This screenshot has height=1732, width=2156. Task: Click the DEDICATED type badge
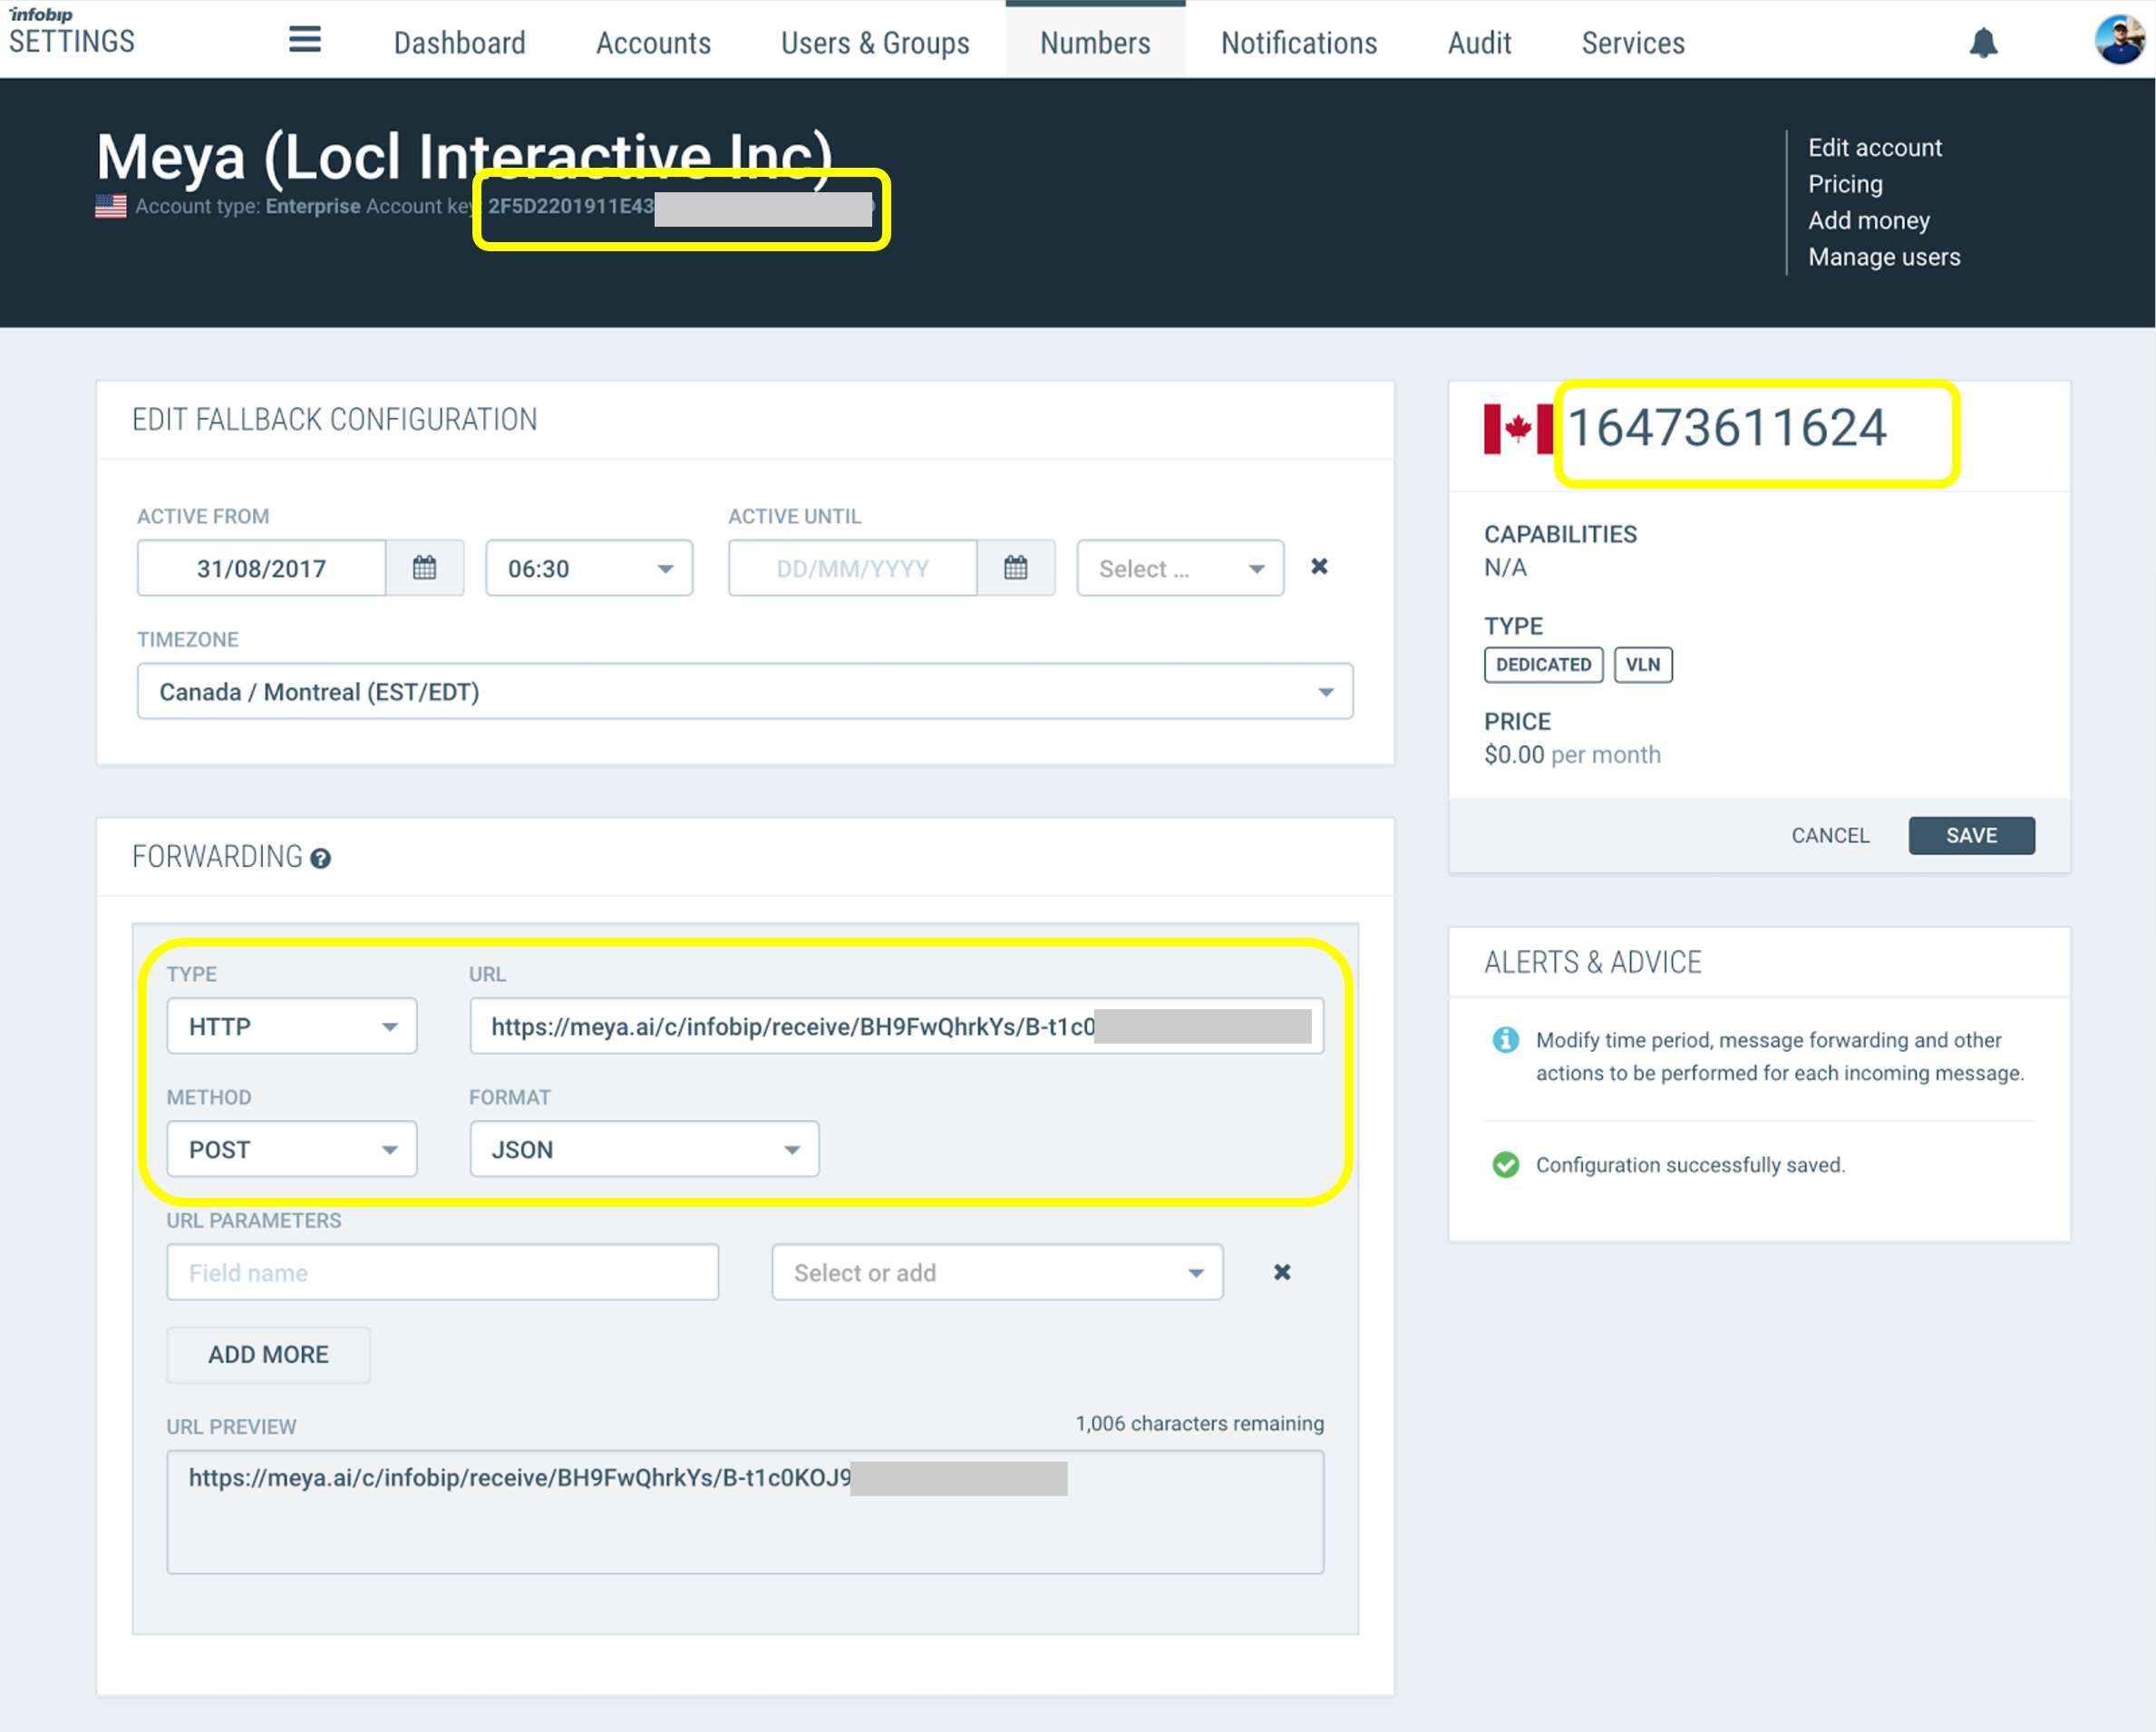click(1543, 664)
